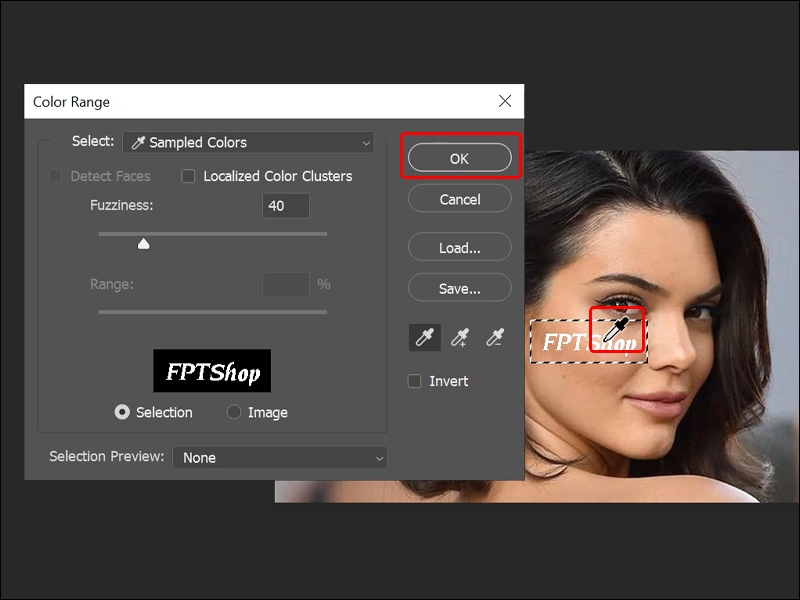Click the Fuzziness slider handle
This screenshot has height=600, width=800.
[143, 241]
